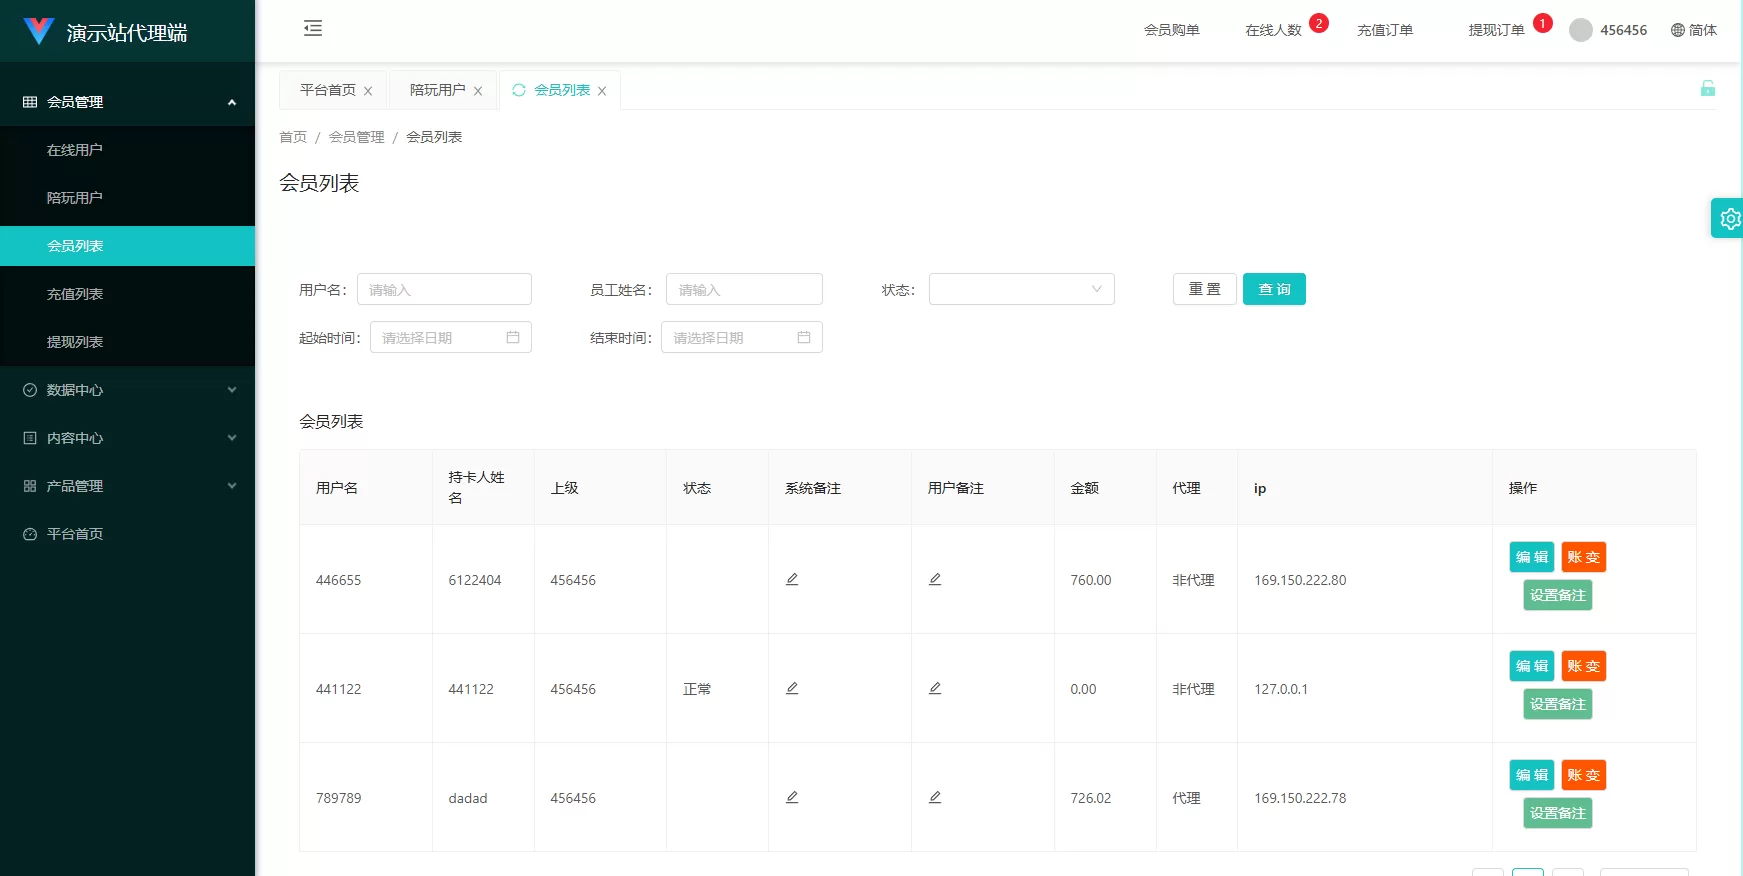The image size is (1743, 876).
Task: Open the settings gear panel
Action: click(1729, 218)
